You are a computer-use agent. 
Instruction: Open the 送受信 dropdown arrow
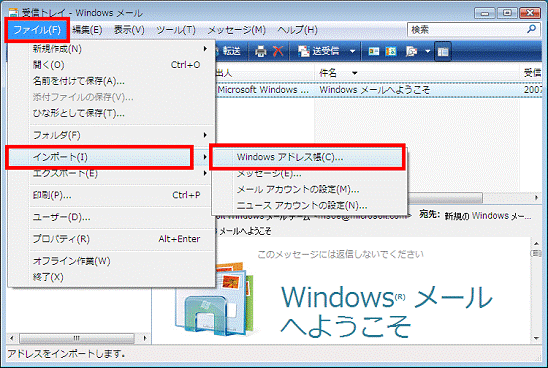point(352,52)
